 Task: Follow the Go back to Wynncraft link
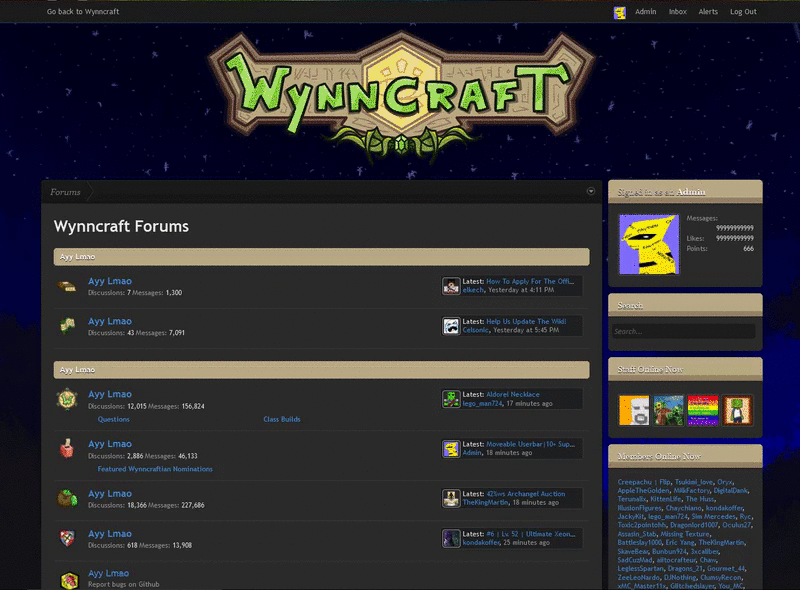[83, 12]
